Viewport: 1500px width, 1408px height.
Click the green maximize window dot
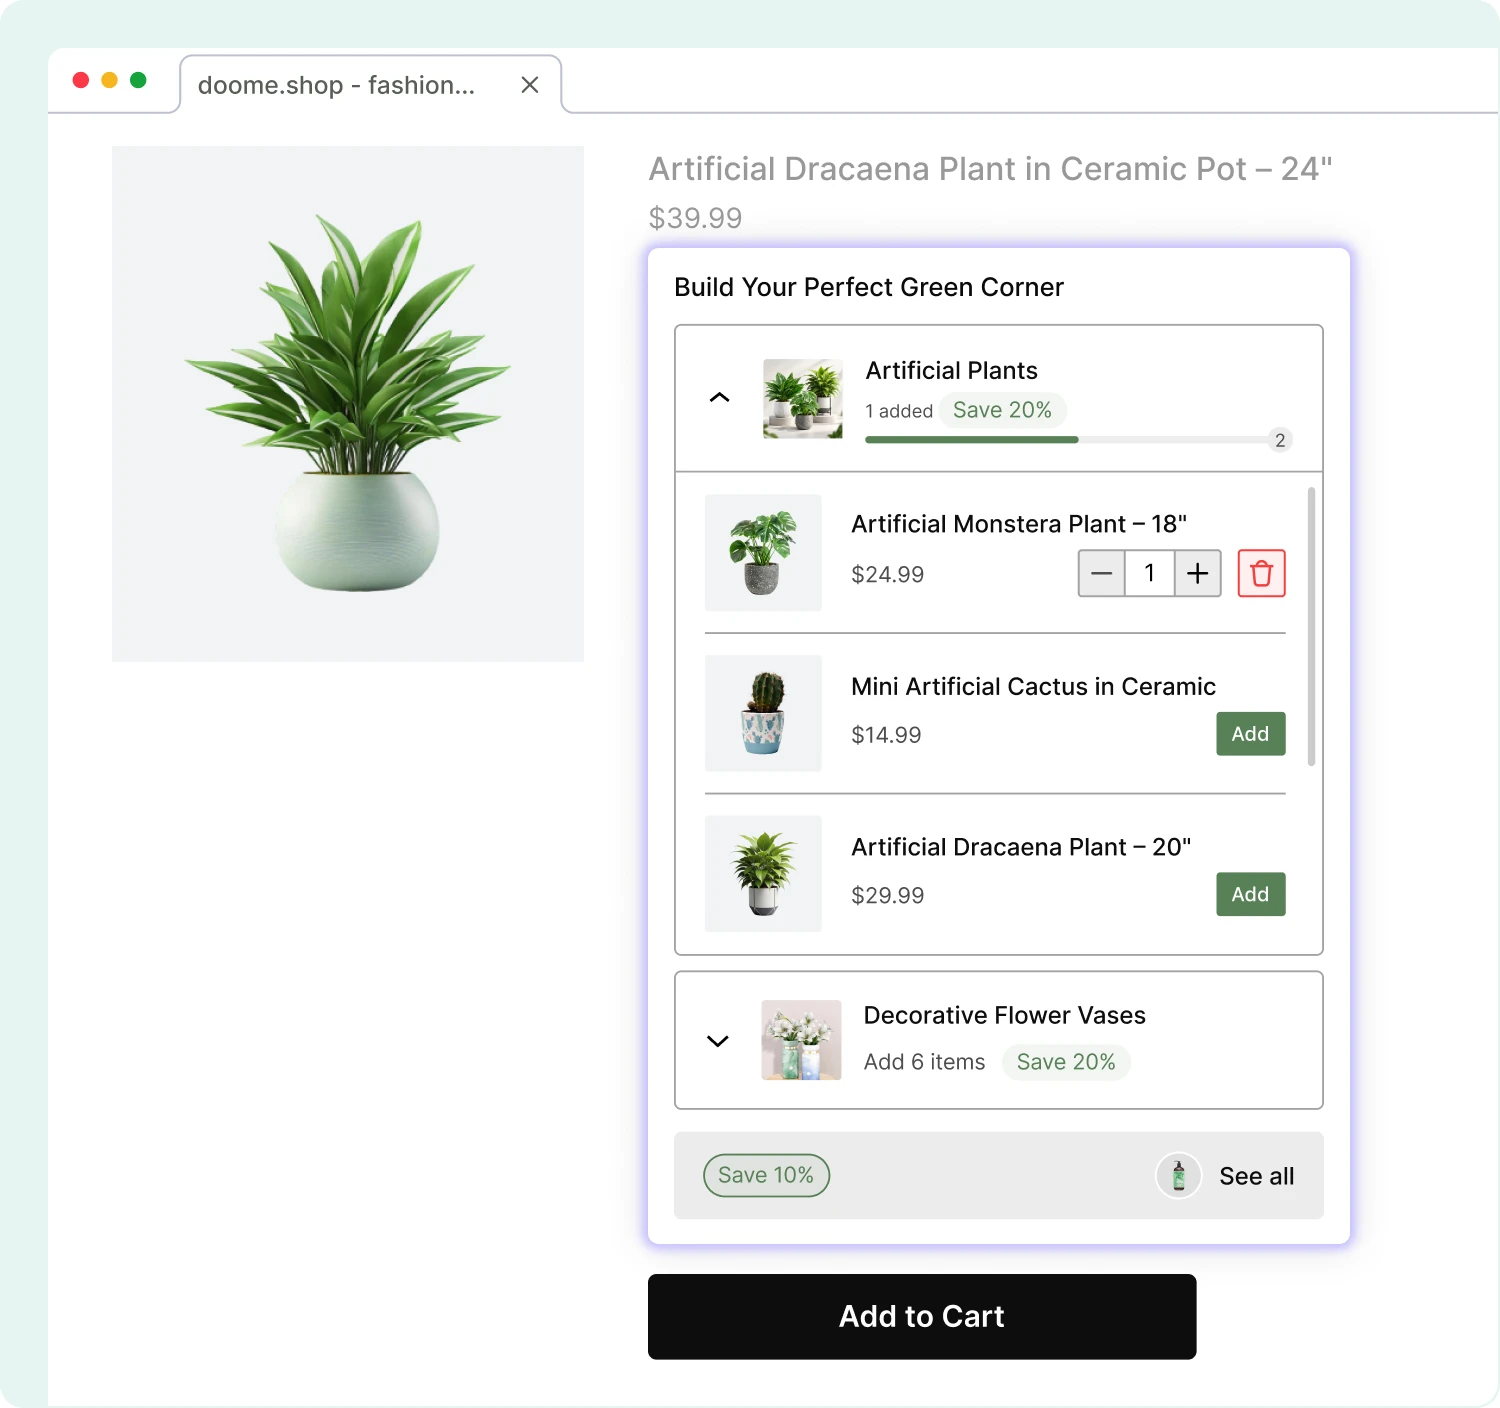point(138,80)
